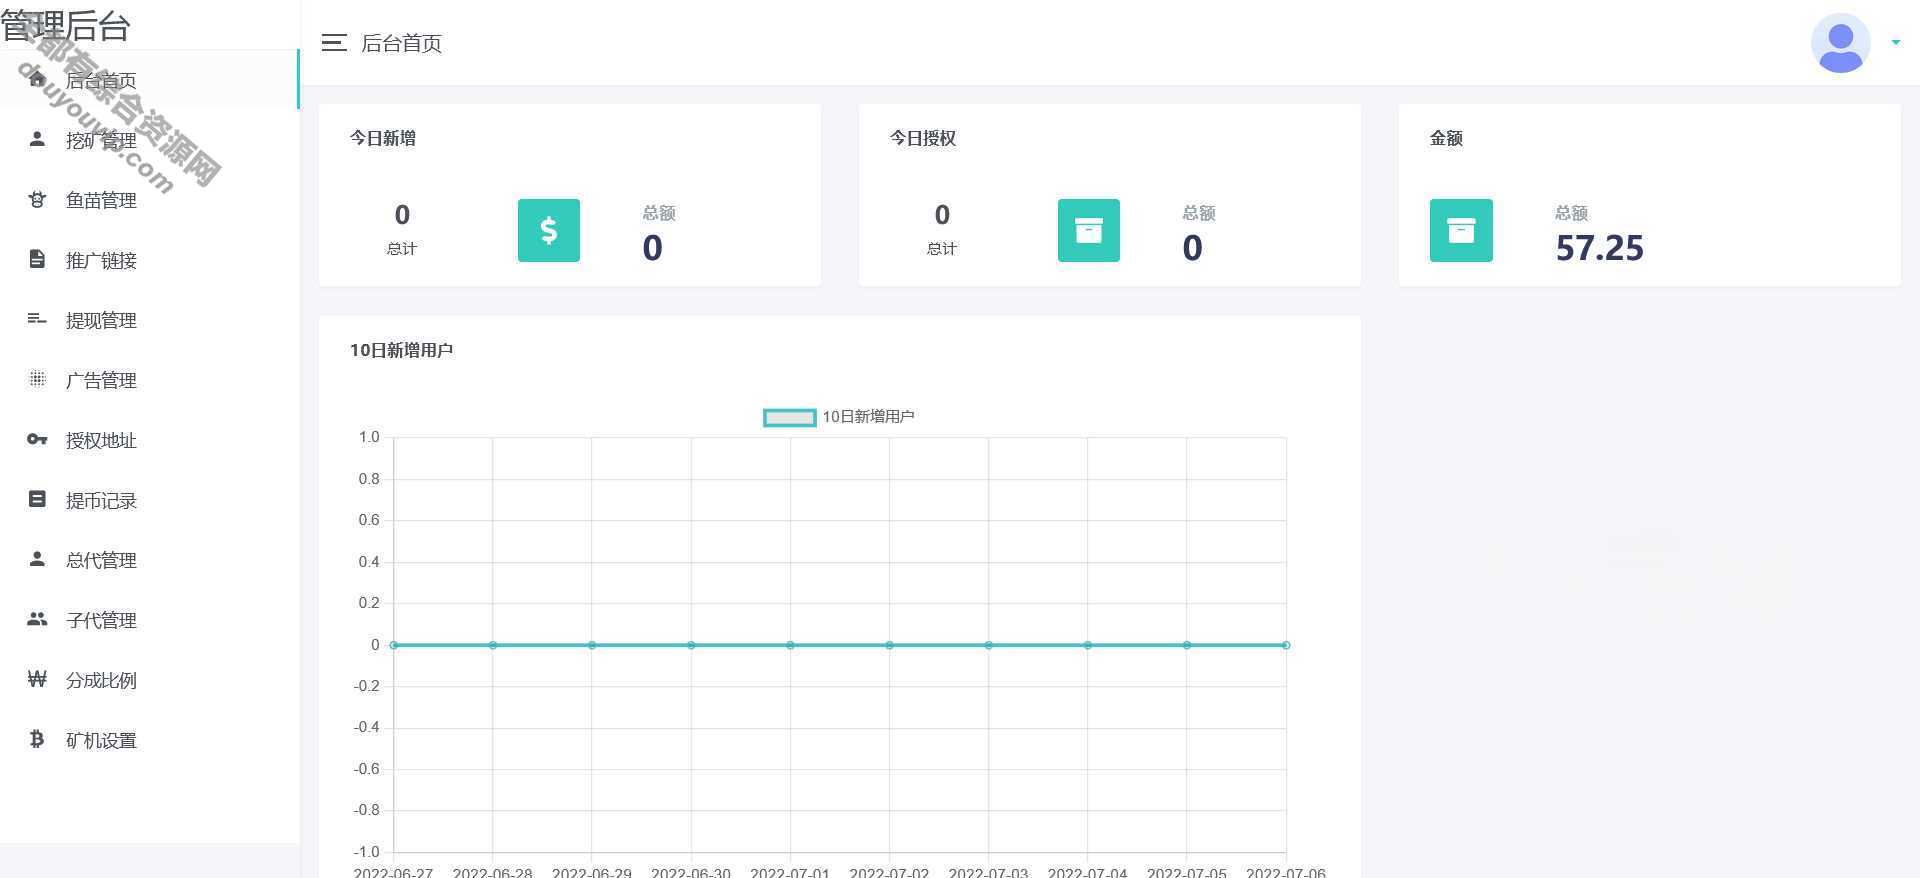This screenshot has height=878, width=1920.
Task: Click the record icon beside 提币记录
Action: coord(37,499)
